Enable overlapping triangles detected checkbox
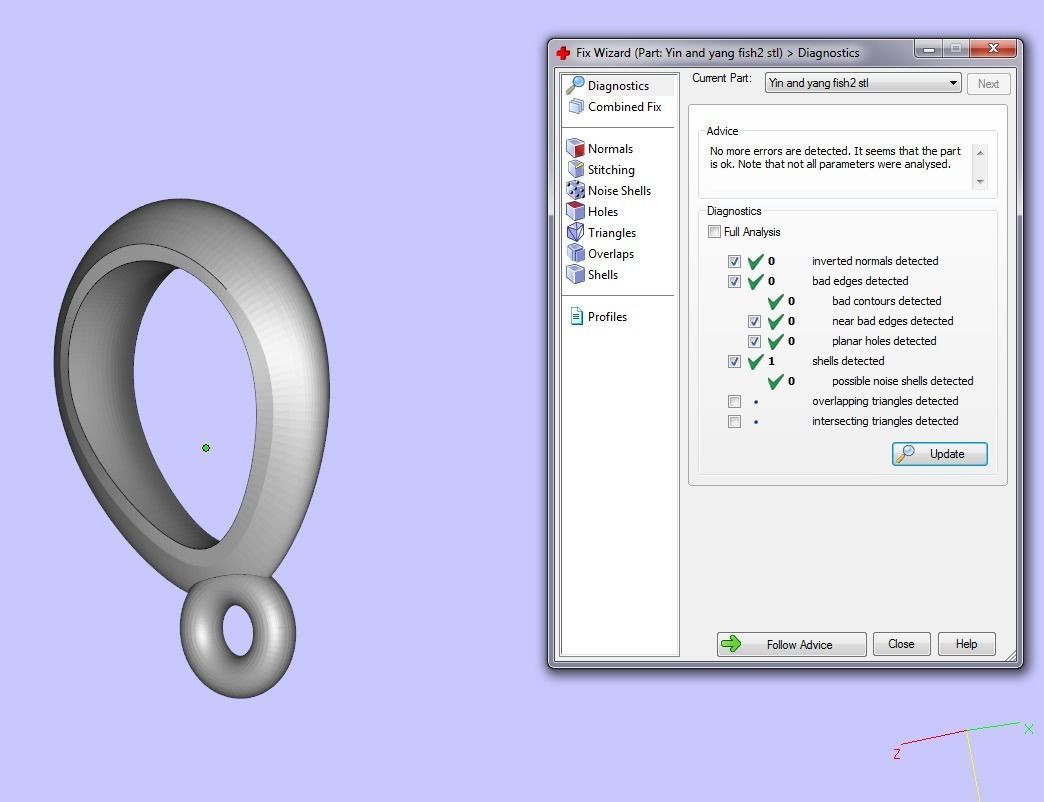This screenshot has height=802, width=1044. point(734,401)
